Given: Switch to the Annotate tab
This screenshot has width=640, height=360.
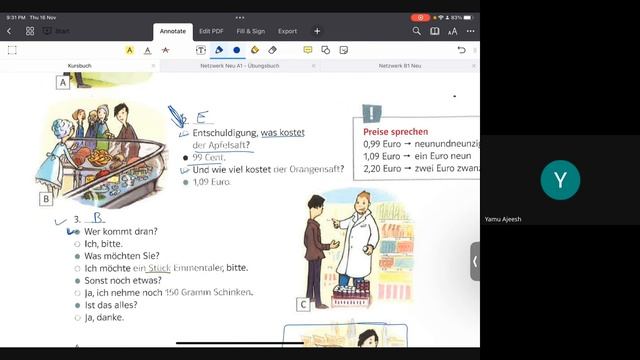Looking at the screenshot, I should pos(173,31).
